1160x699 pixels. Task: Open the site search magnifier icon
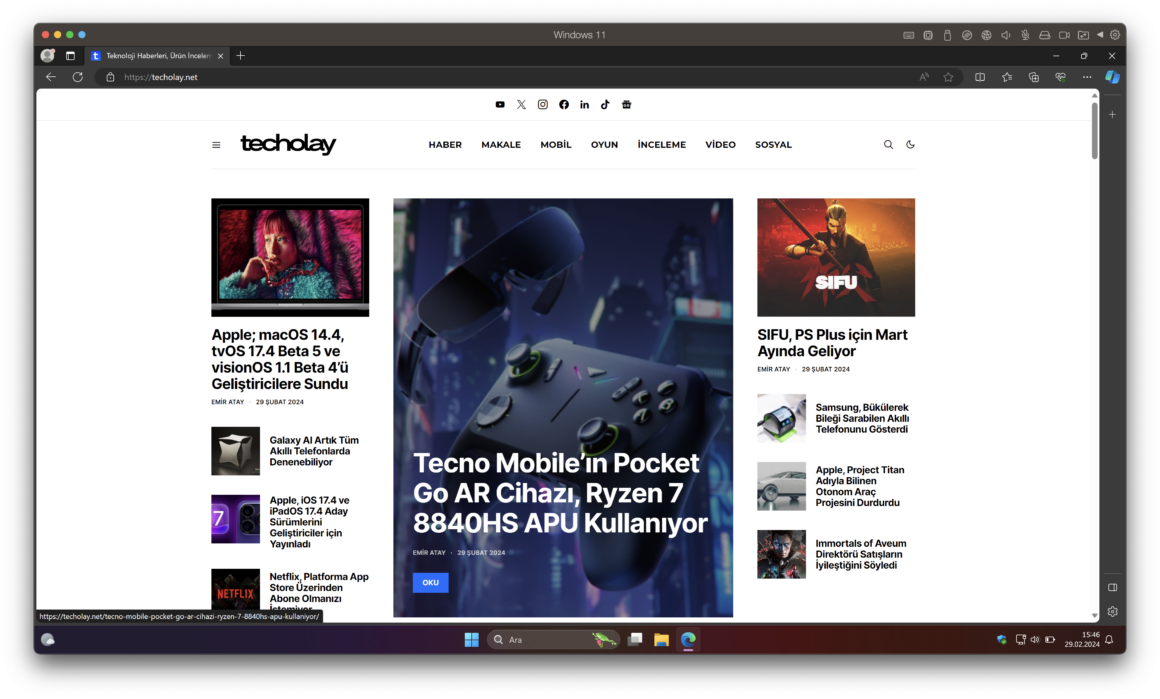(888, 145)
